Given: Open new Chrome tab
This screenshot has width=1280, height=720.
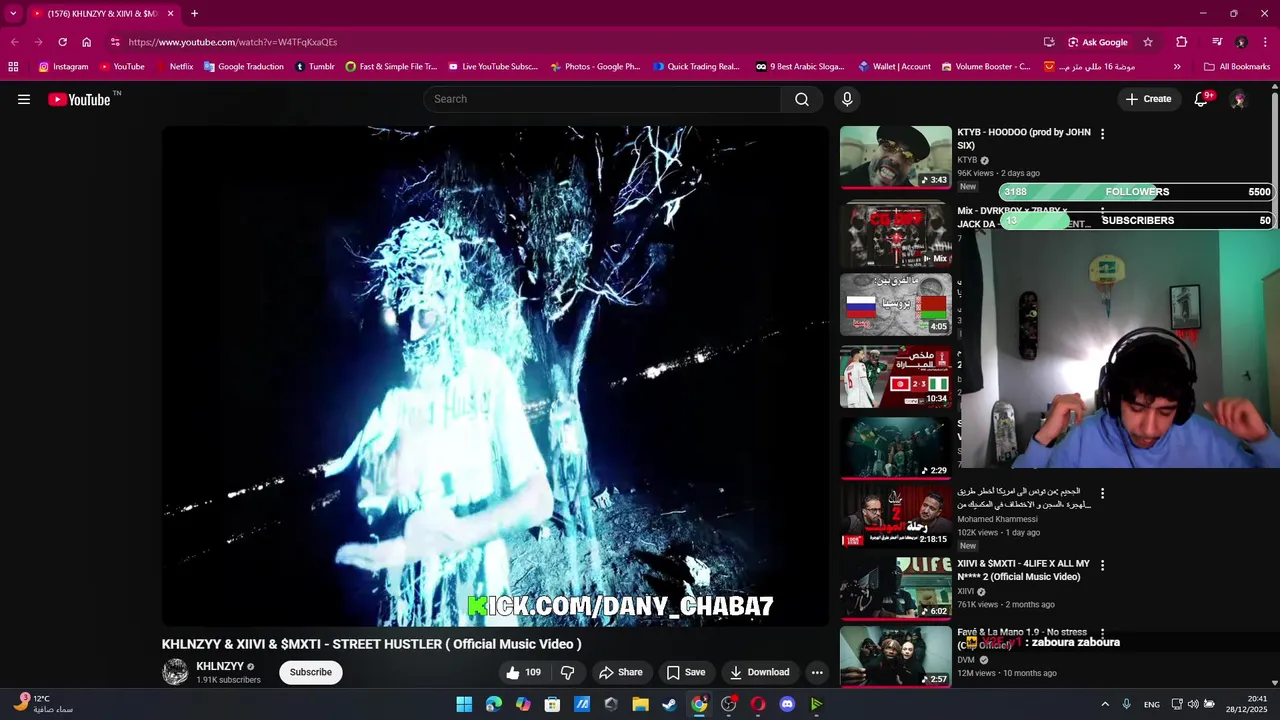Looking at the screenshot, I should [x=194, y=14].
